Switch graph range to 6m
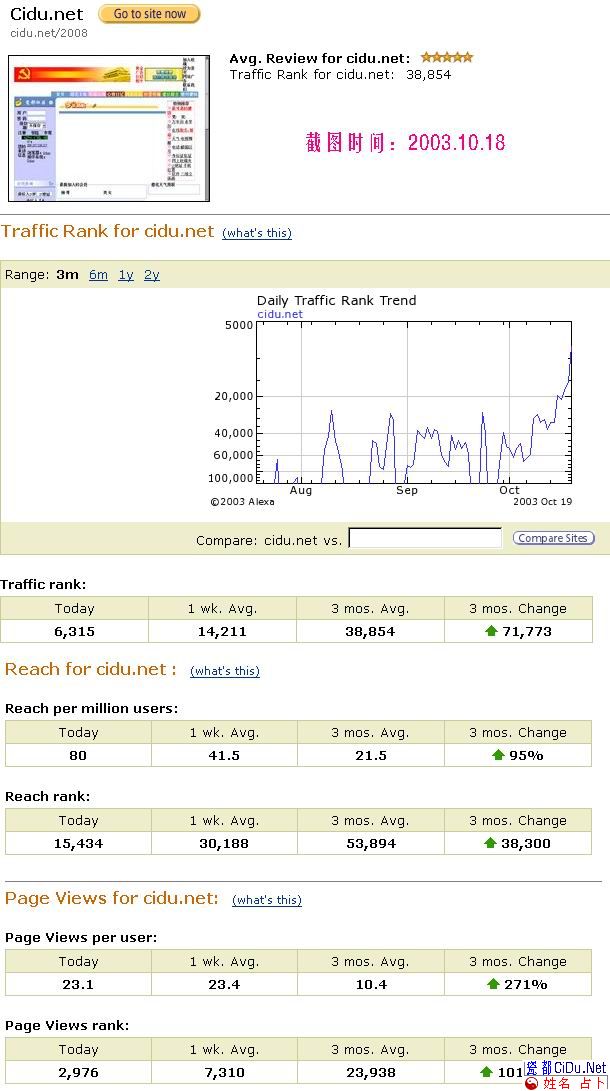 click(98, 275)
